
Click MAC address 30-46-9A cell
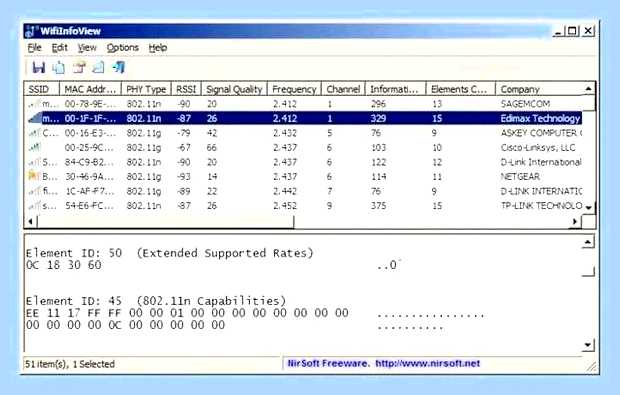(90, 176)
